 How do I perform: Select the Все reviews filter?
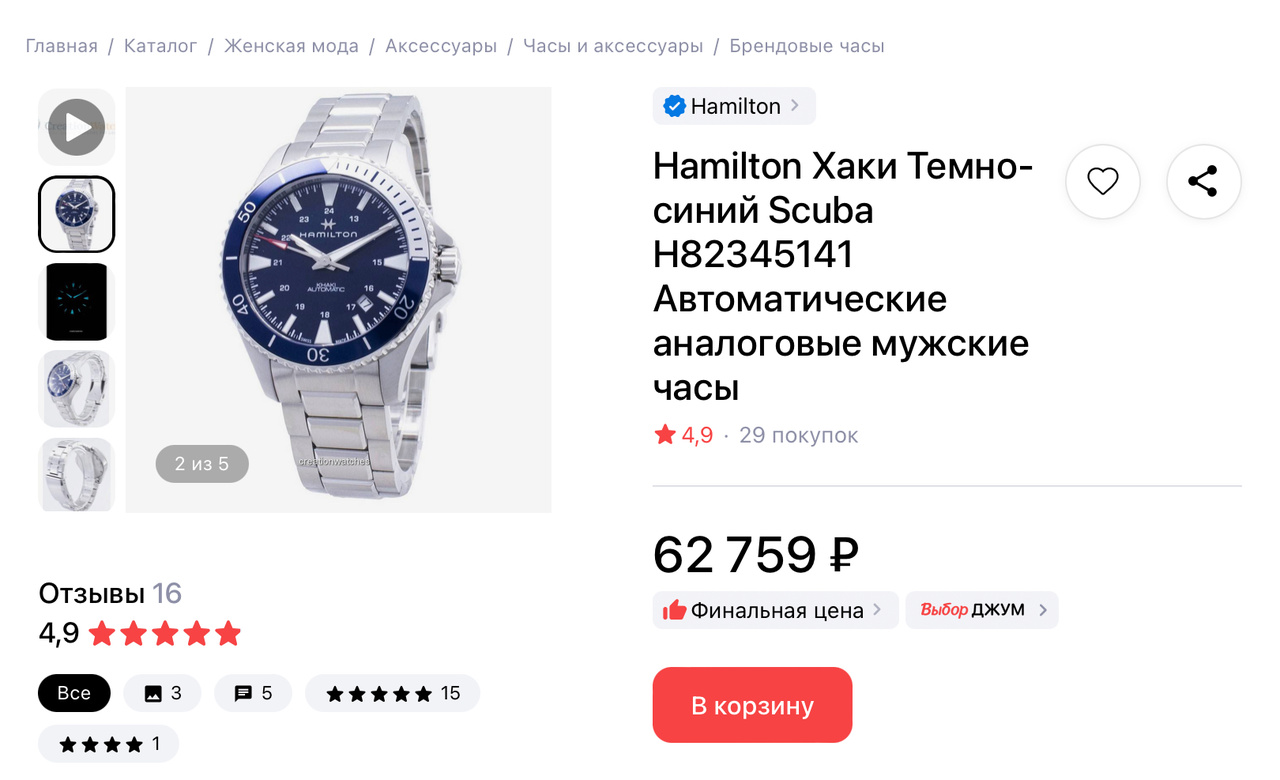point(74,693)
